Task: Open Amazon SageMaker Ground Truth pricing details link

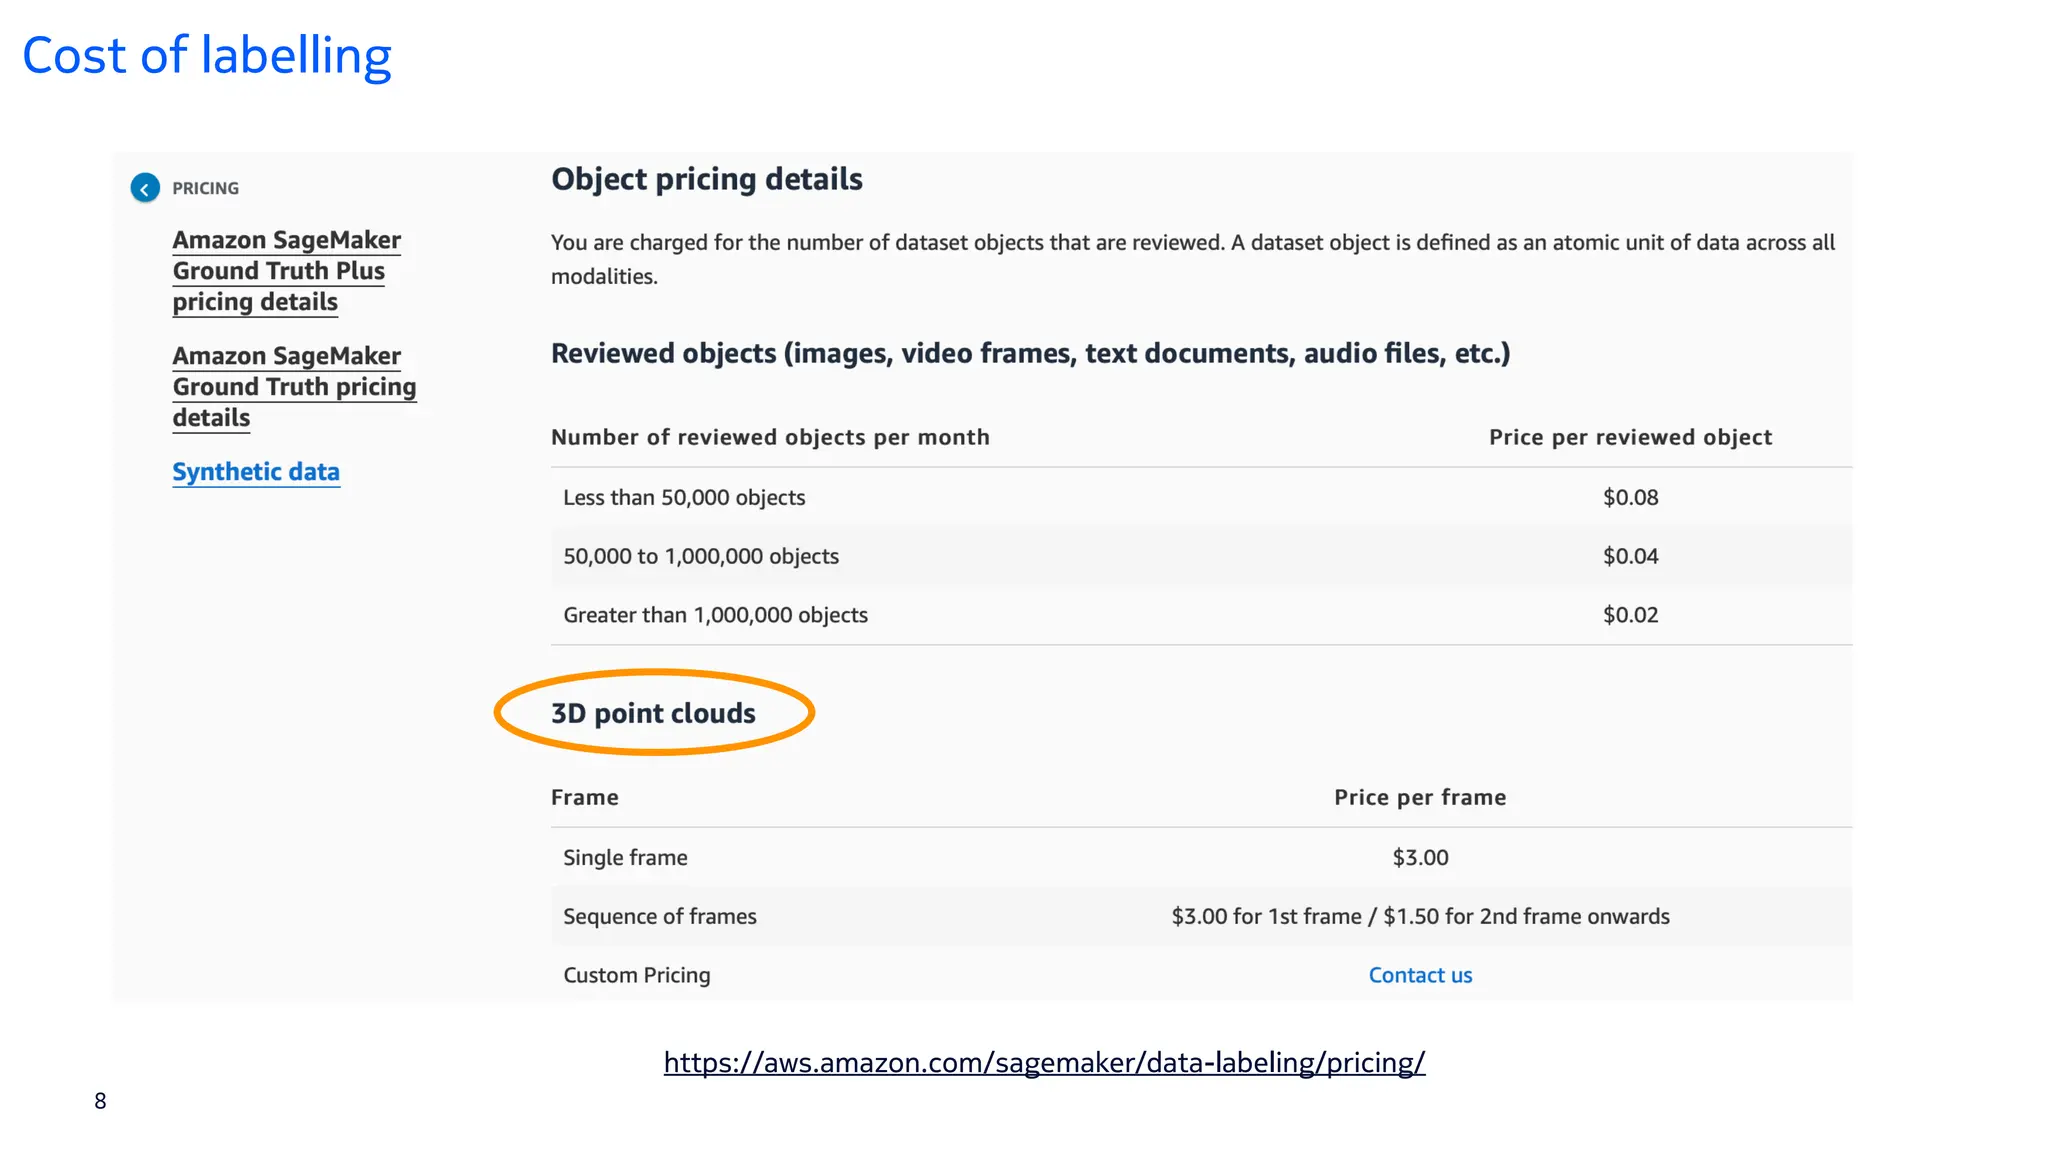Action: pos(293,387)
